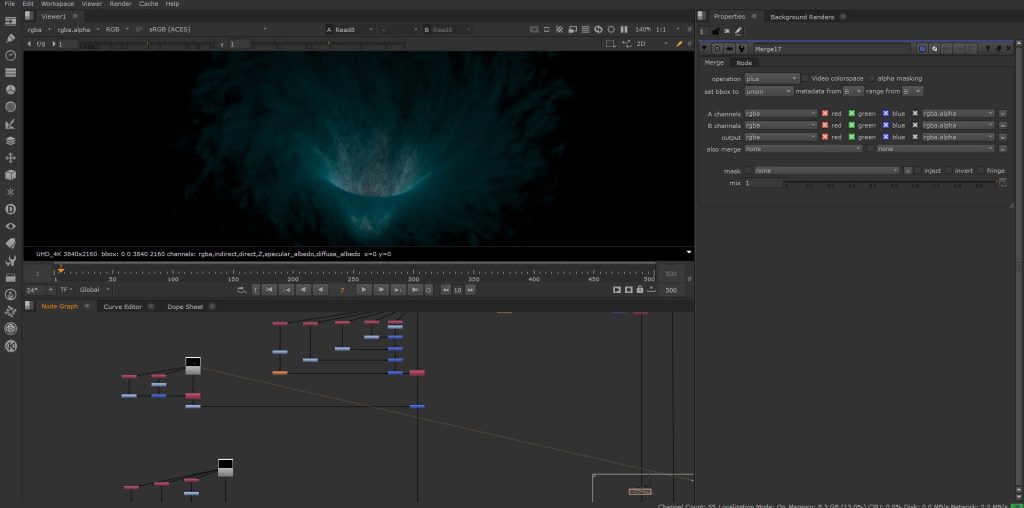Open the Cache menu
This screenshot has height=508, width=1024.
click(148, 4)
